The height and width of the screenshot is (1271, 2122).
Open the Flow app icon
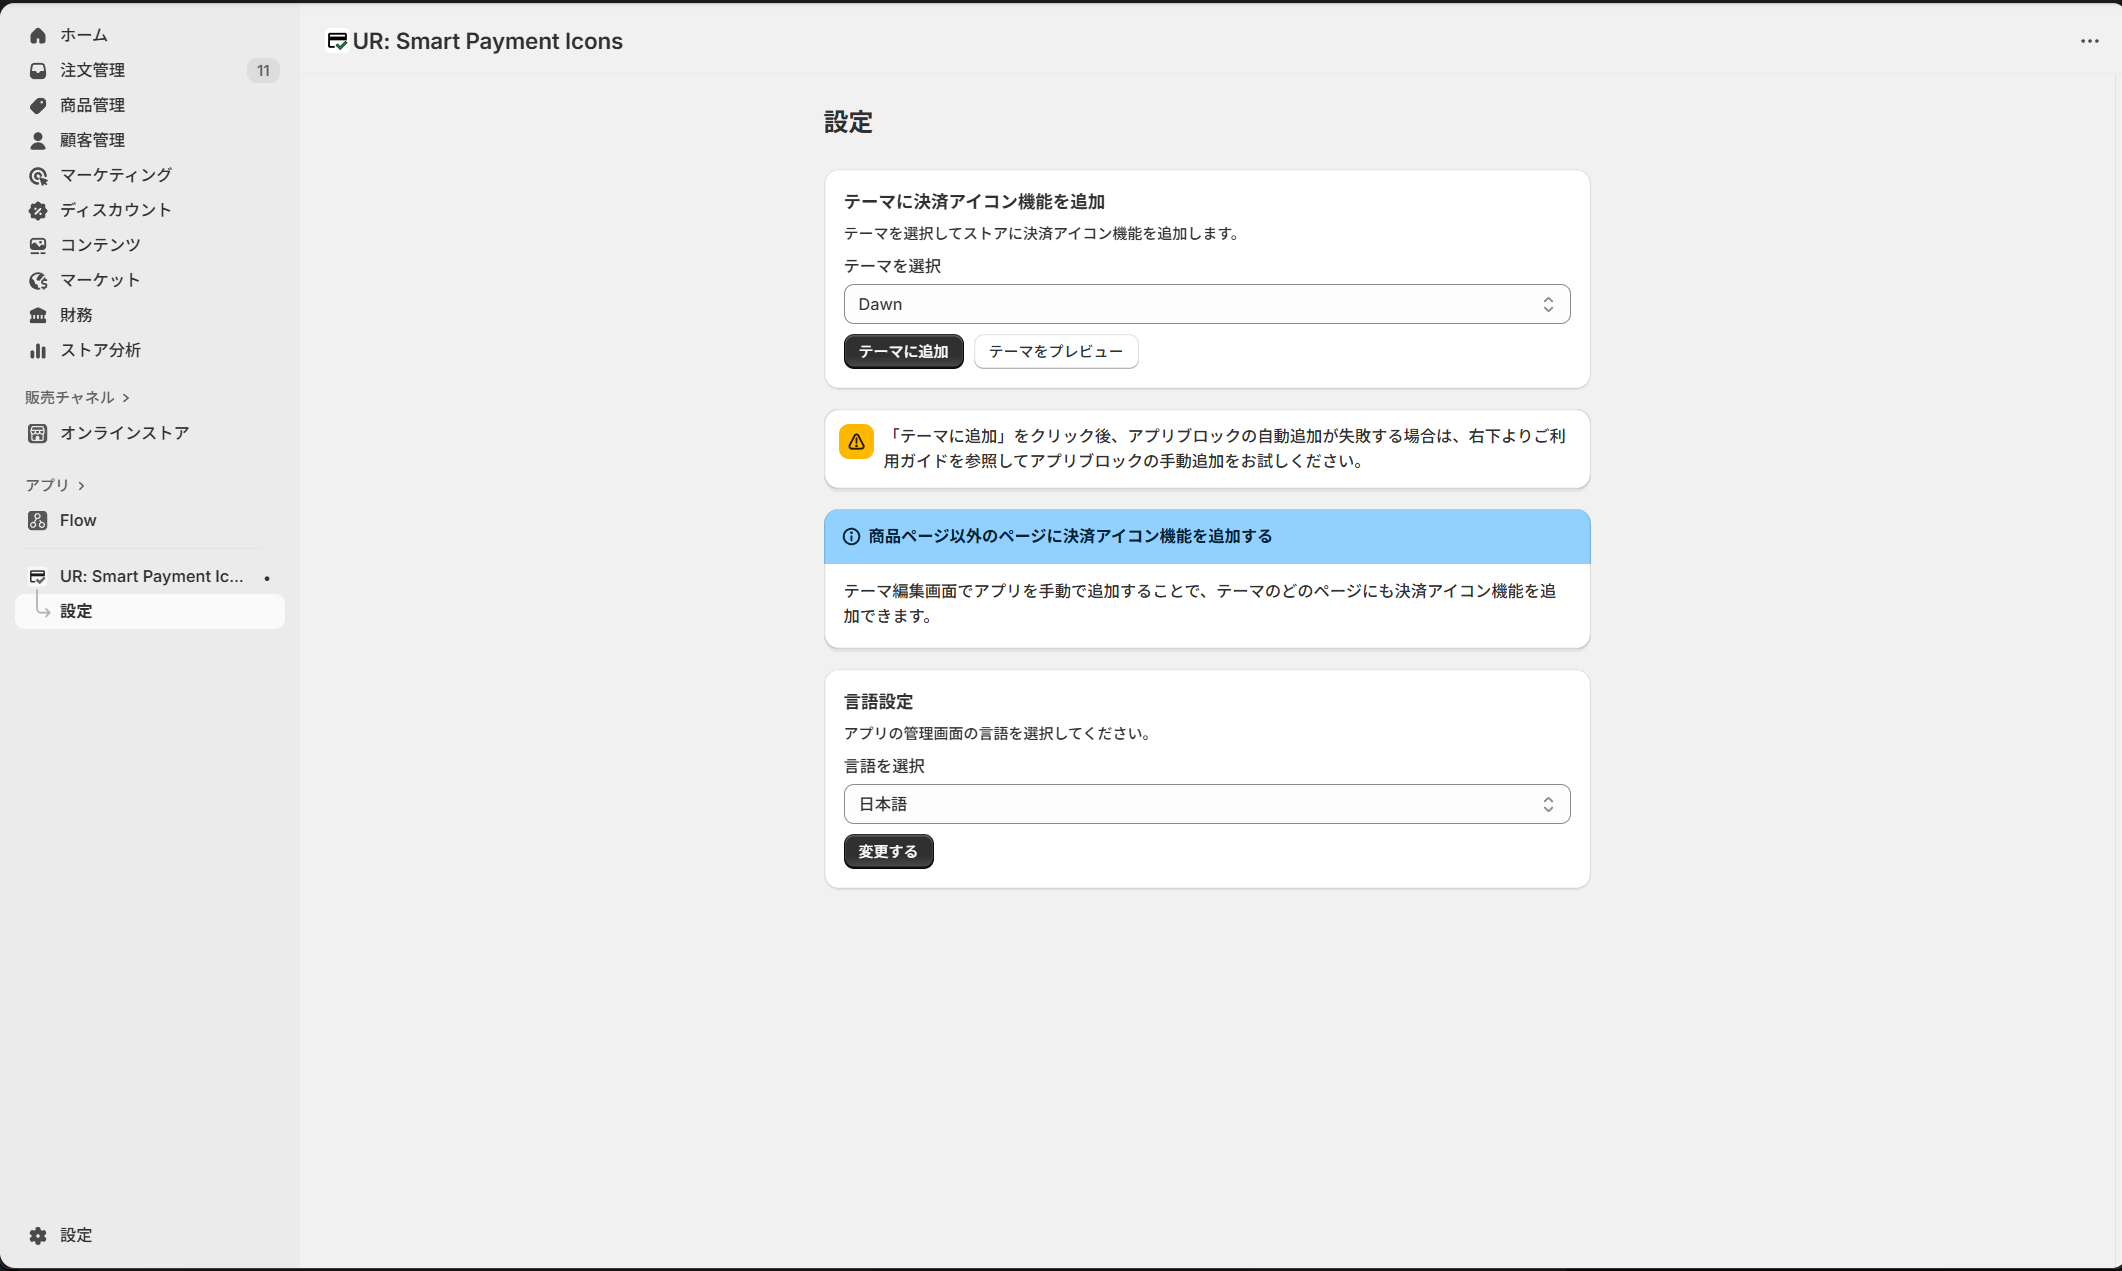click(38, 521)
